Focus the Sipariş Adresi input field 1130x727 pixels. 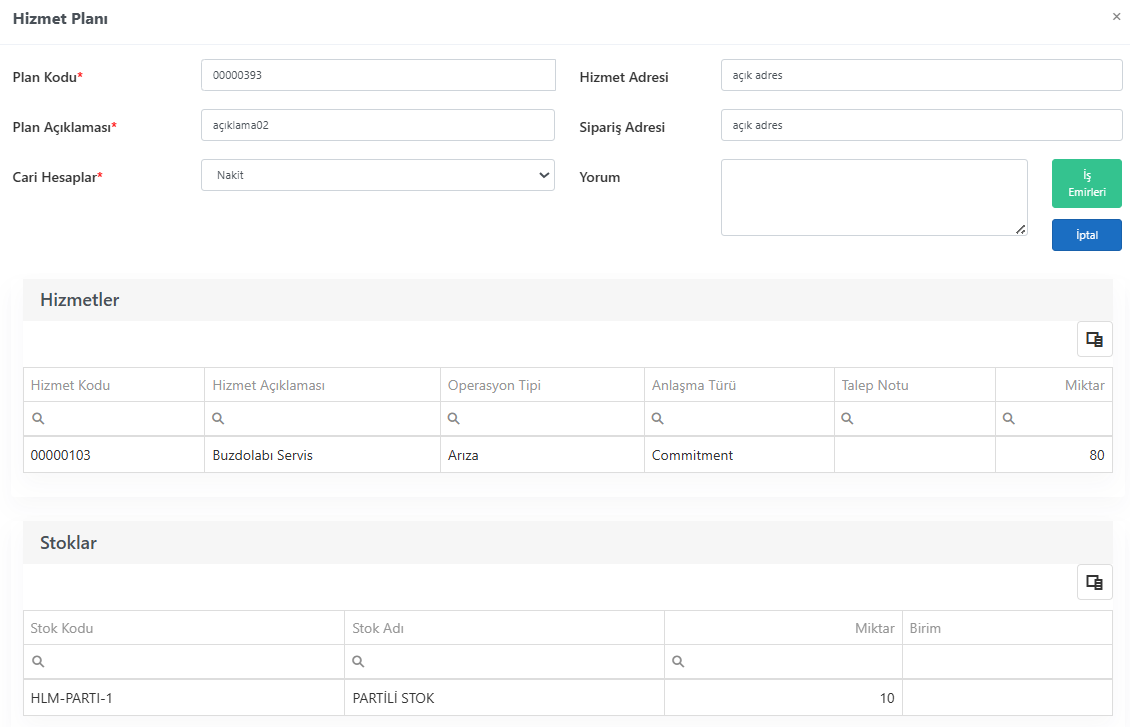click(x=922, y=125)
